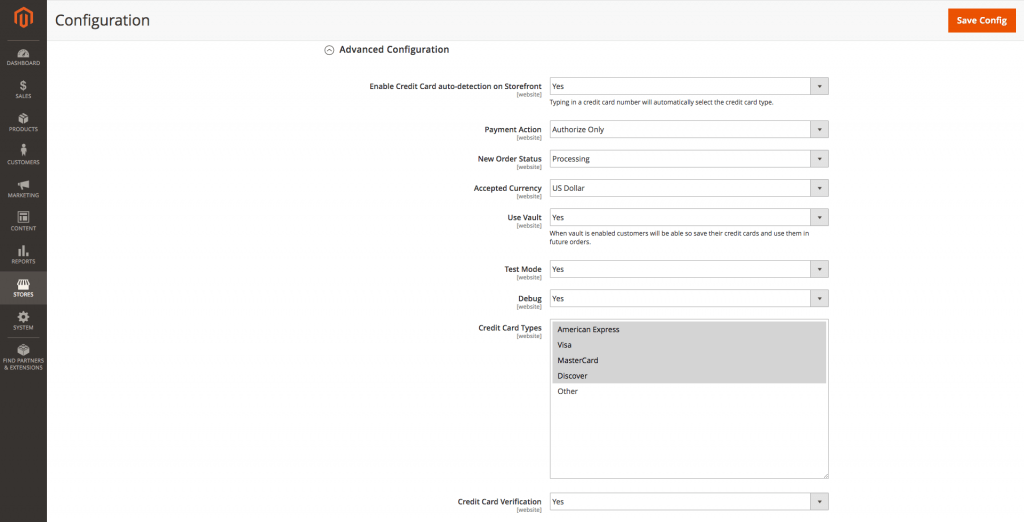Open the Dashboard sidebar icon
The image size is (1024, 522).
coord(23,57)
